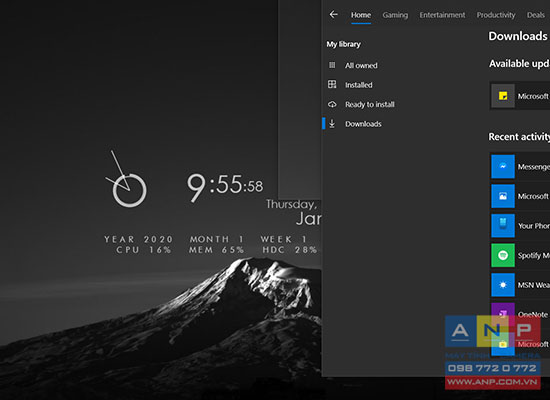Open the Productivity tab
This screenshot has width=550, height=400.
(496, 15)
